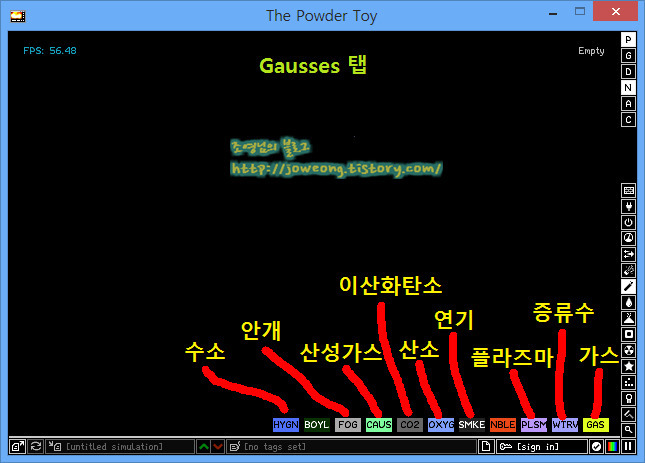Select the SMKE smoke element

[x=472, y=425]
